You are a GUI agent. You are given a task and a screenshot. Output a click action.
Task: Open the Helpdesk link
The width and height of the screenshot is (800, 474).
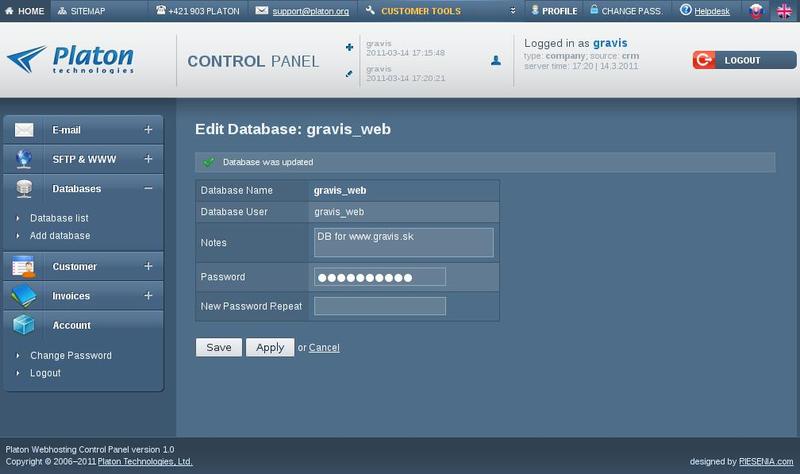coord(712,11)
